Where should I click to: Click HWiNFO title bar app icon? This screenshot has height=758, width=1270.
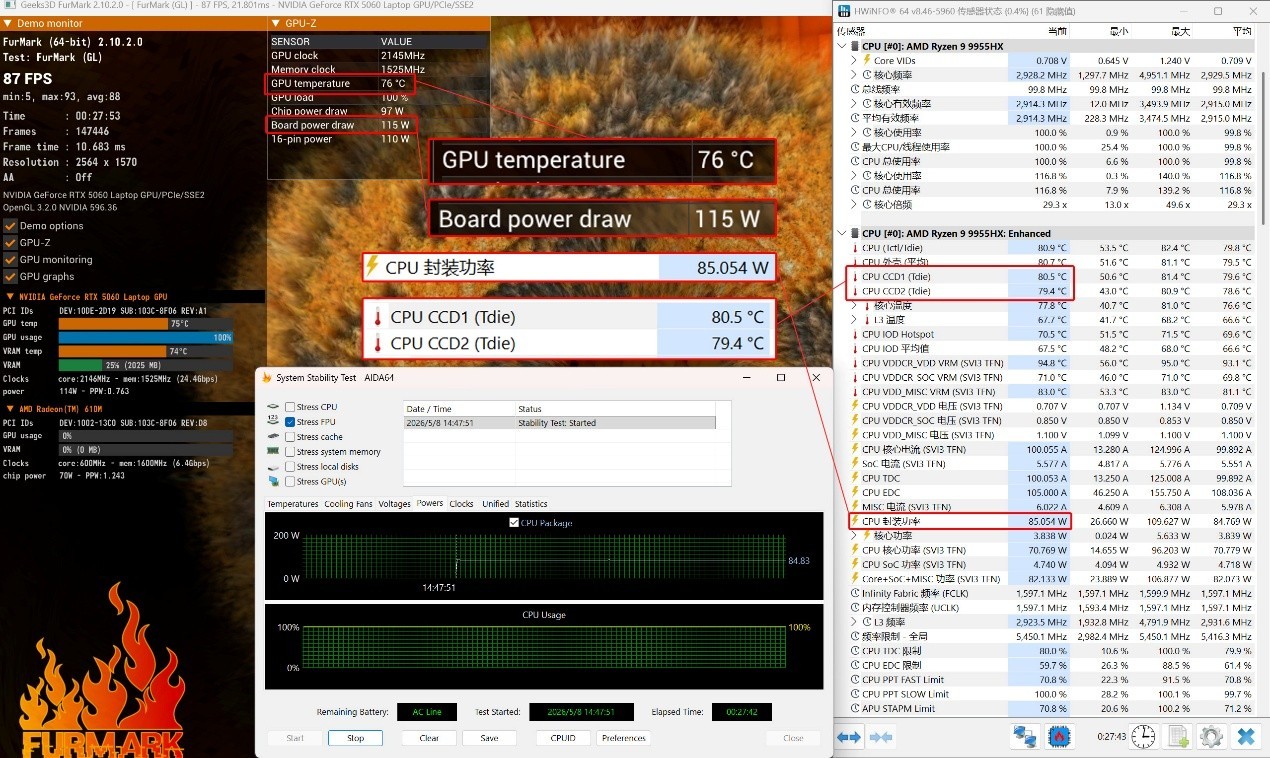(845, 11)
